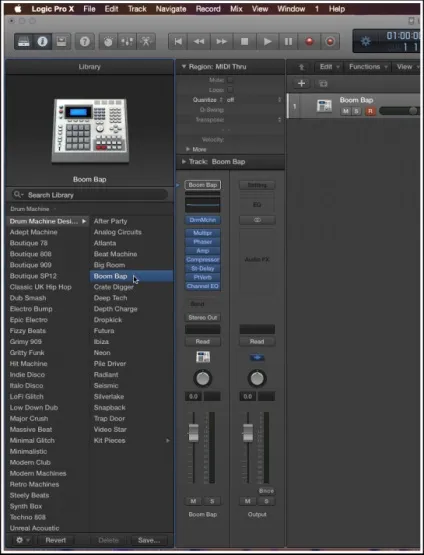424x555 pixels.
Task: Mute the Output channel strip
Action: (248, 501)
